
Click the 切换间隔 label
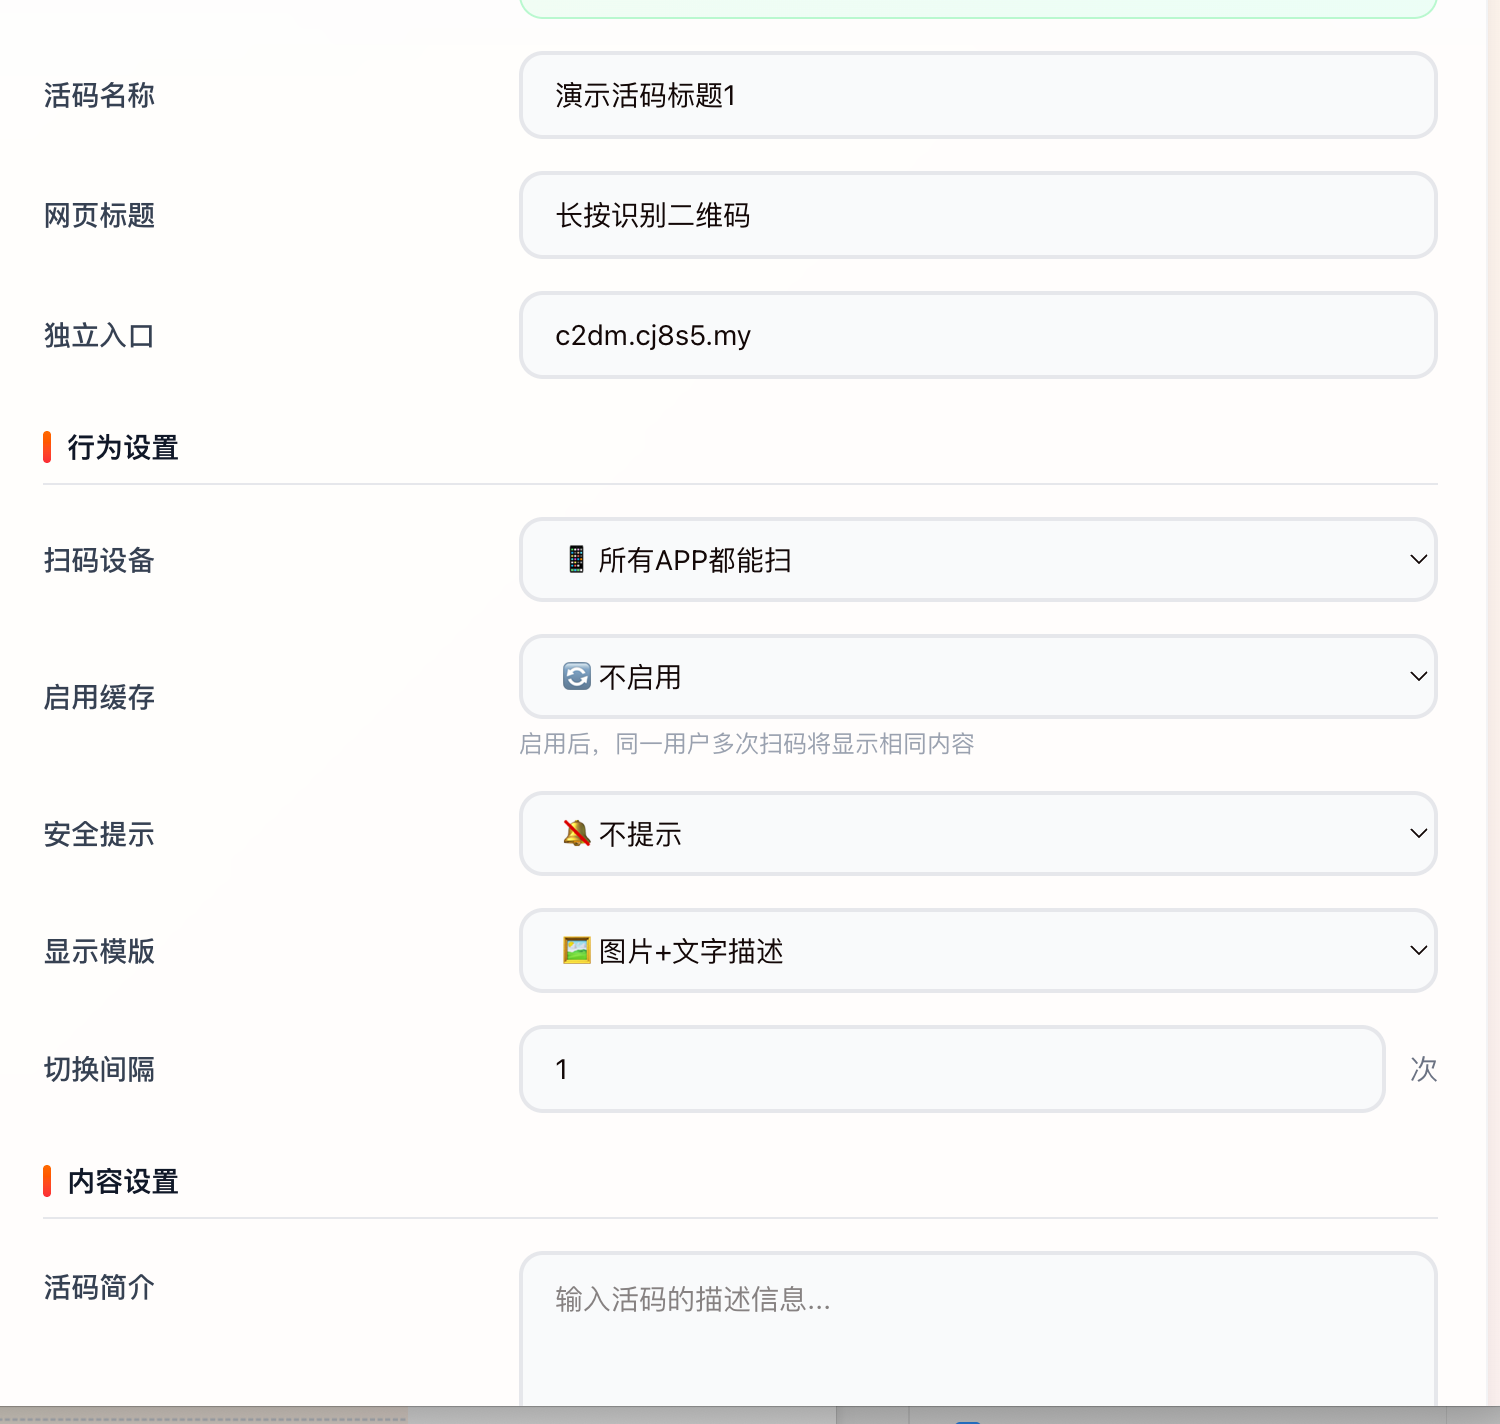(x=99, y=1069)
